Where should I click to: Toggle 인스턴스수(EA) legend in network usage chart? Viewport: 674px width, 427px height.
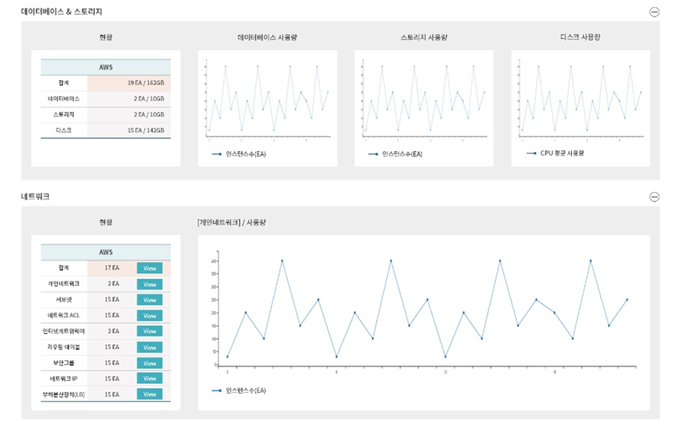click(x=239, y=390)
